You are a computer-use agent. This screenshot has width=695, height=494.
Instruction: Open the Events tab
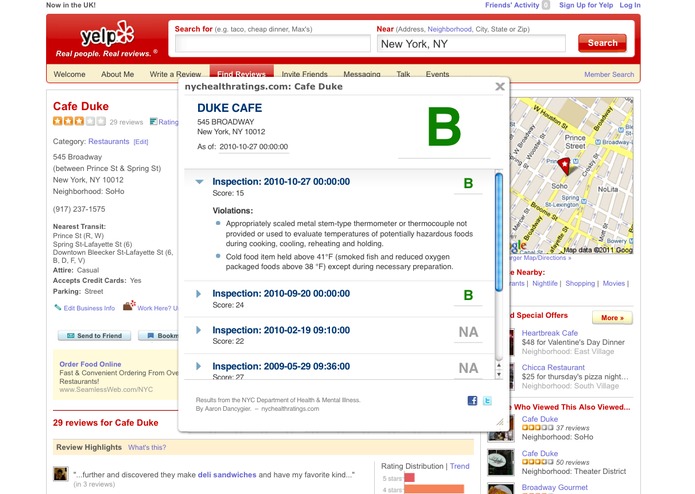[x=437, y=73]
